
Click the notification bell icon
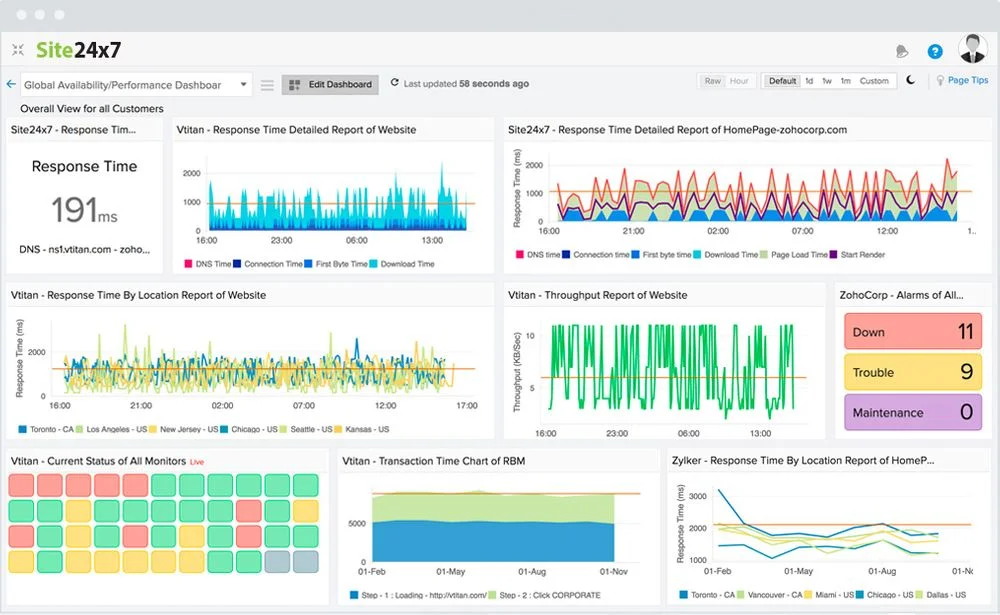[x=901, y=50]
